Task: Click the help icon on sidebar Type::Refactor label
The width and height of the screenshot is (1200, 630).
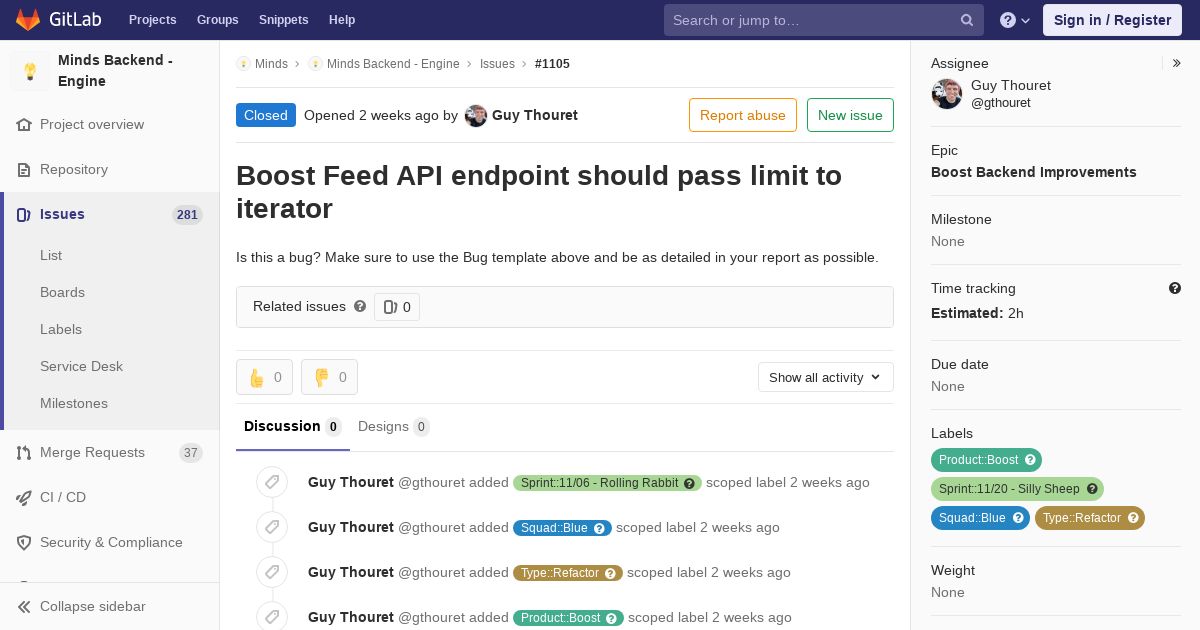Action: click(1133, 518)
